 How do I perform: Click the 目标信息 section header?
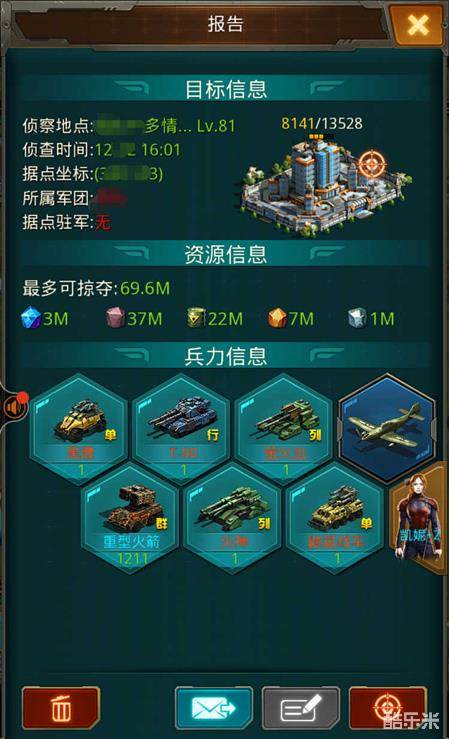click(225, 89)
